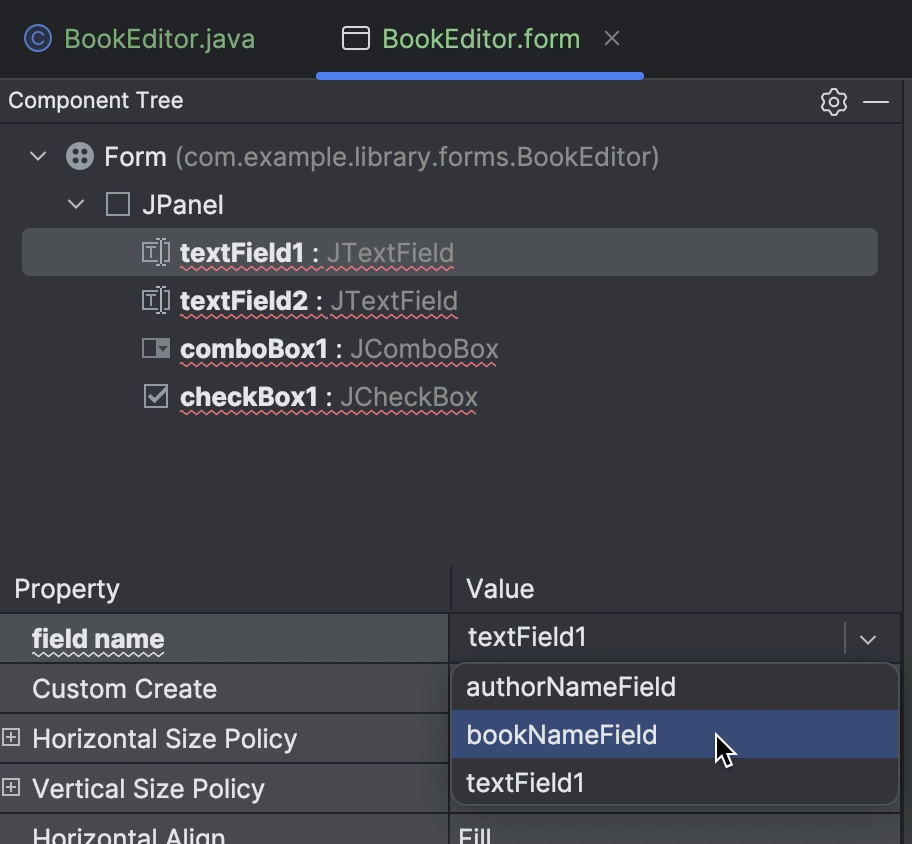The image size is (912, 844).
Task: Click the JPanel icon in Component Tree
Action: tap(117, 203)
